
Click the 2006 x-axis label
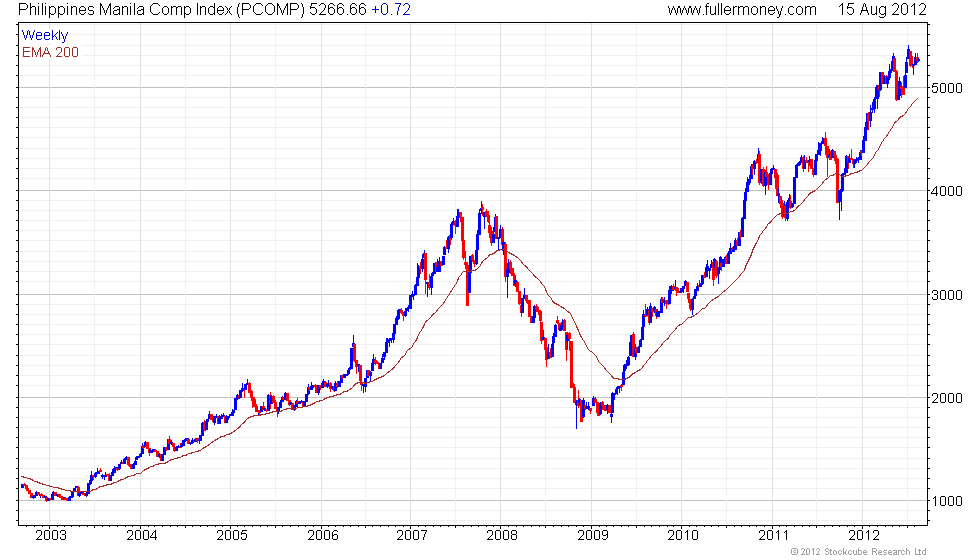pyautogui.click(x=322, y=535)
